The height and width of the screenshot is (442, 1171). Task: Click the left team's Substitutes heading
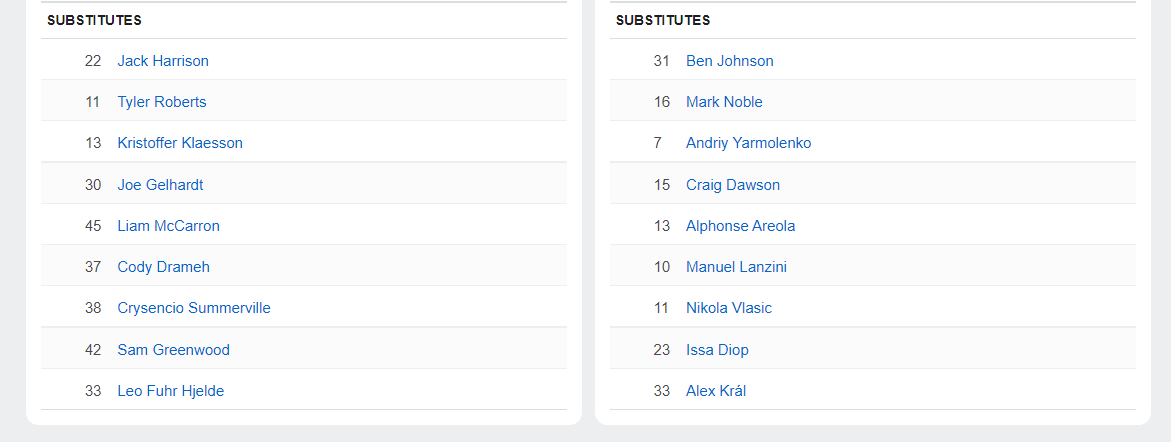click(x=94, y=21)
